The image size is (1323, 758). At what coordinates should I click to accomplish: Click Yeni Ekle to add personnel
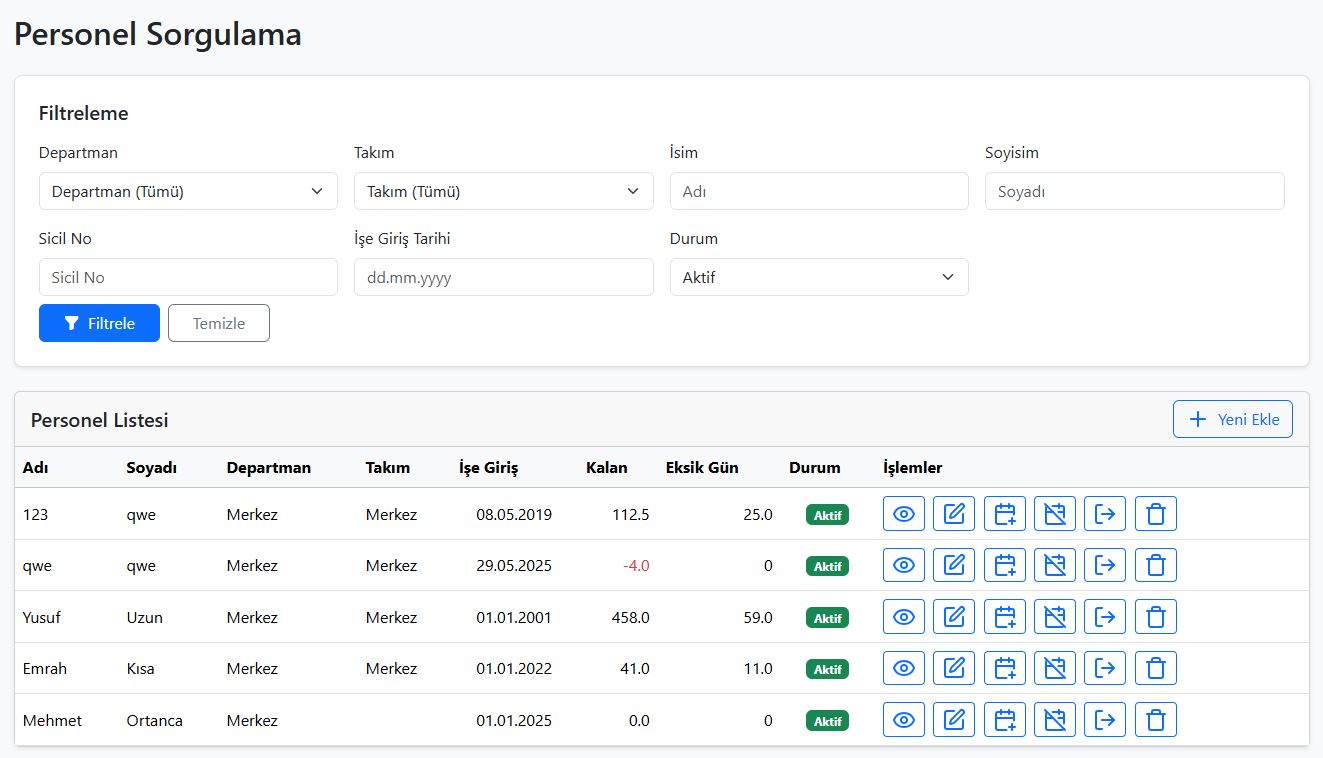(x=1233, y=419)
